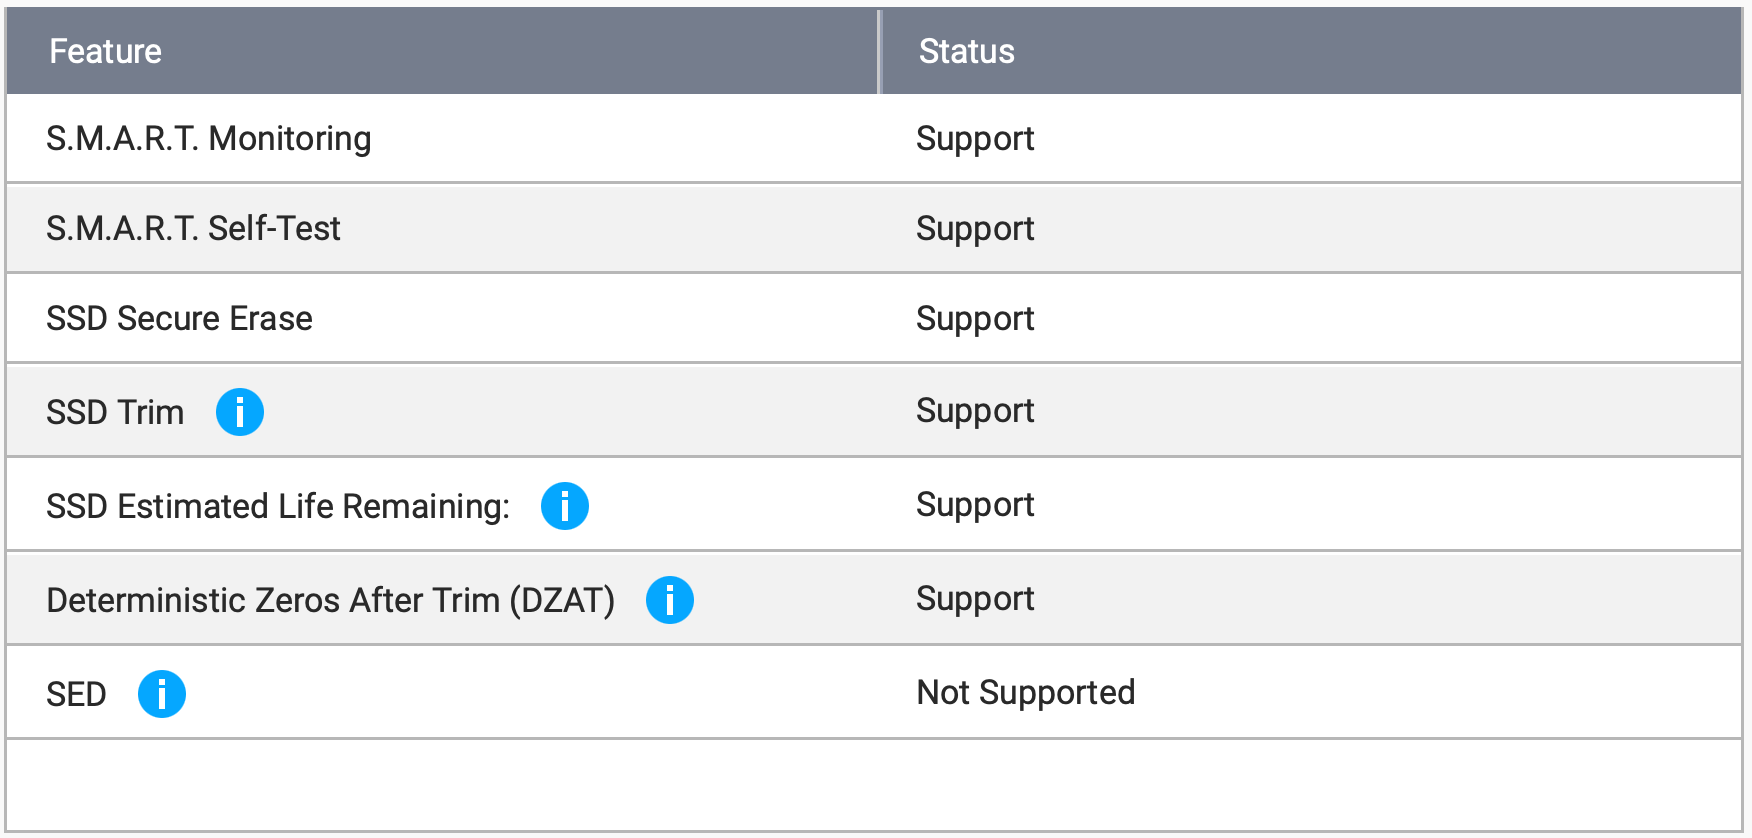
Task: Select Support status for S.M.A.R.T. Self-Test
Action: (x=975, y=228)
